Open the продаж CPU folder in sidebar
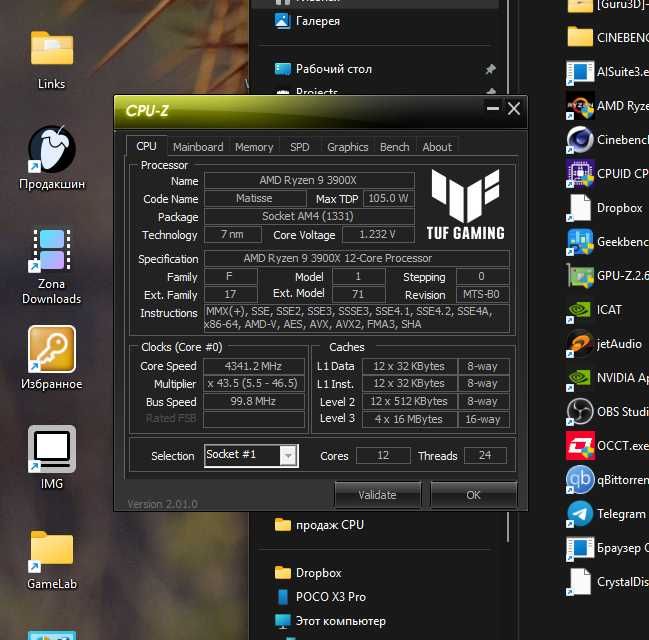Viewport: 649px width, 640px height. tap(319, 525)
